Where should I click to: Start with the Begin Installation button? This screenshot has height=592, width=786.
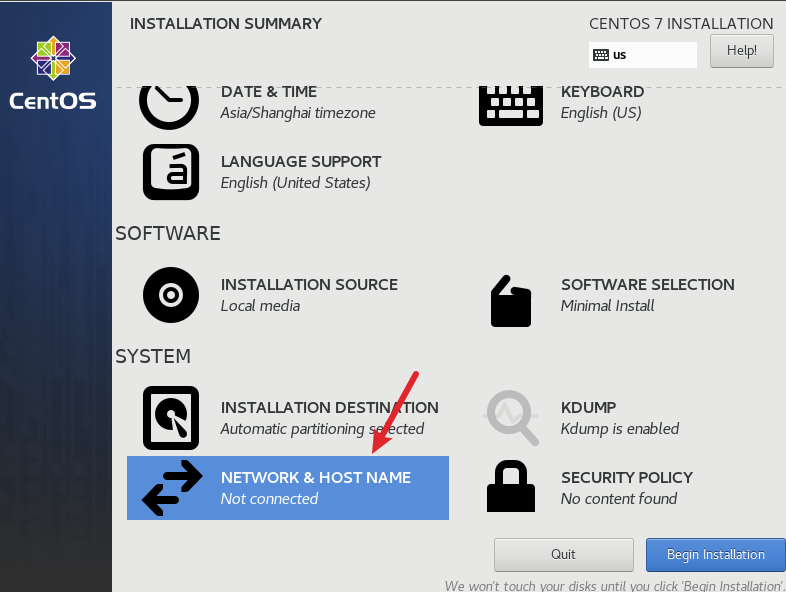[x=715, y=554]
